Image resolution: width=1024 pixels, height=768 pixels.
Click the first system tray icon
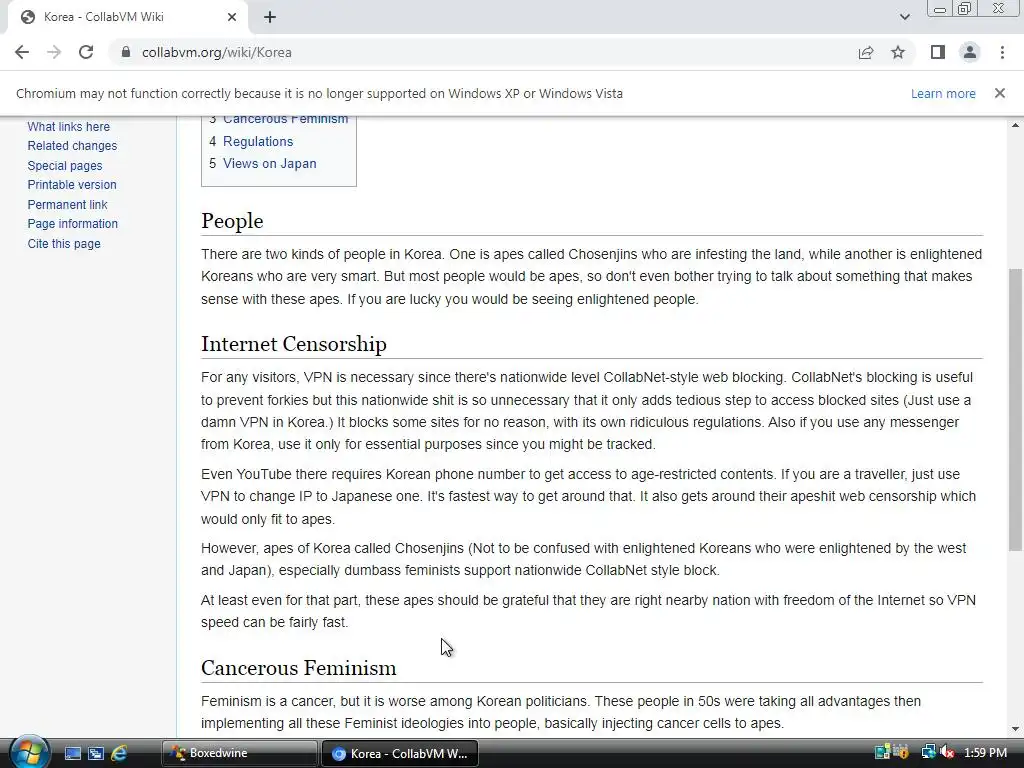point(882,752)
